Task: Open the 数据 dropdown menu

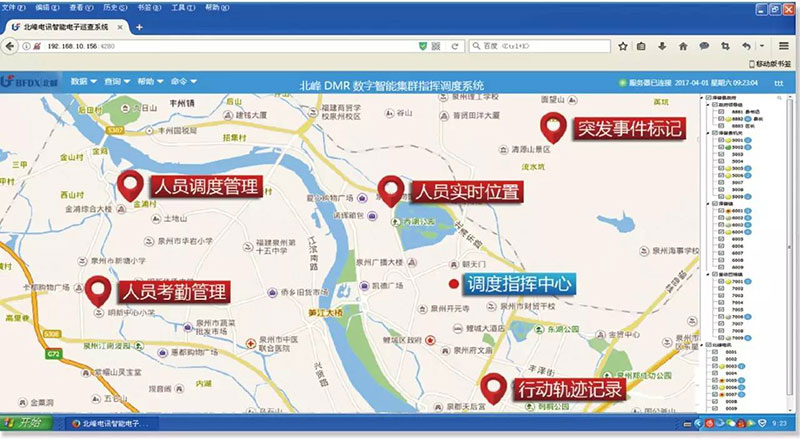Action: pos(83,81)
